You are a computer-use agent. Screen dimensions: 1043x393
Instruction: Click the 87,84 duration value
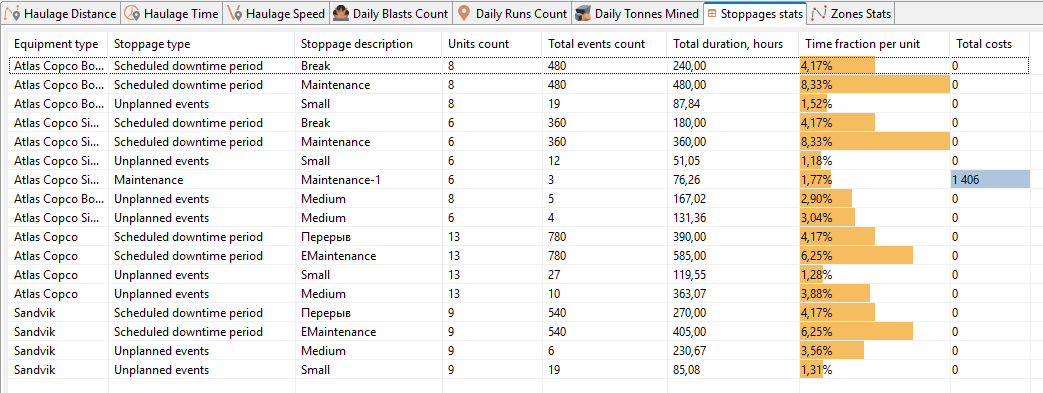point(688,104)
